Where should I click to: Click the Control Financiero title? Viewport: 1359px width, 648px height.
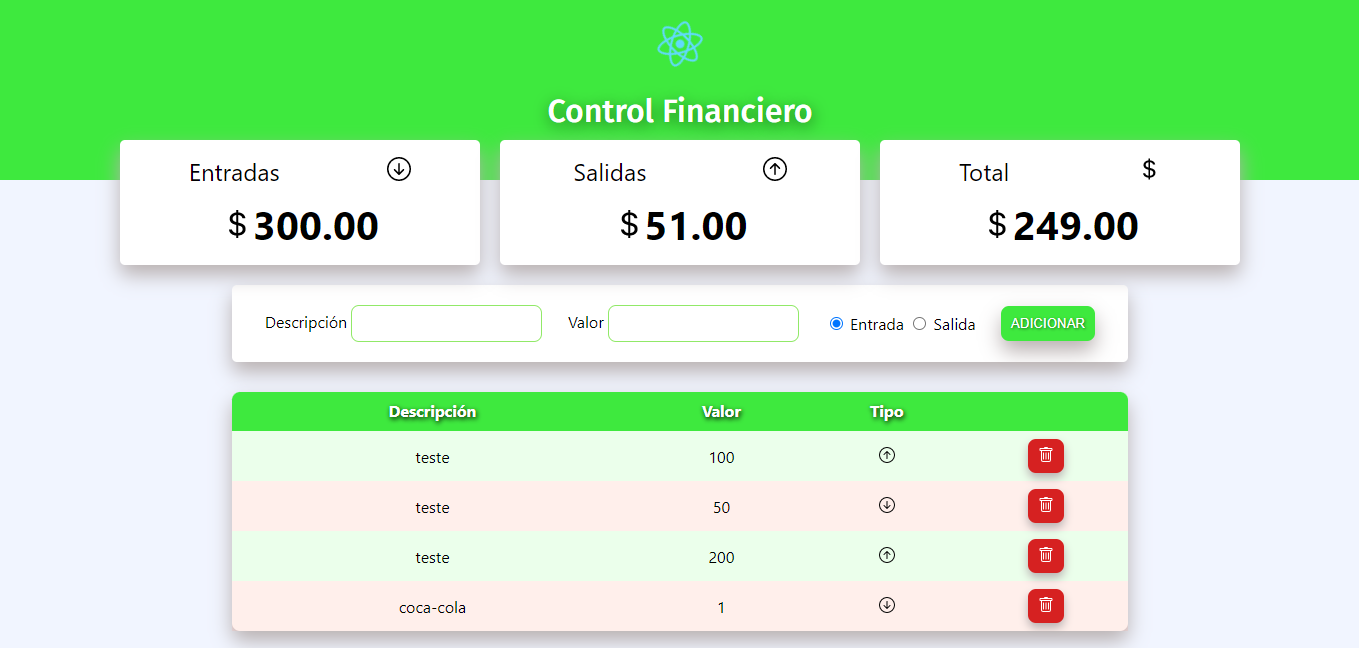pyautogui.click(x=679, y=111)
